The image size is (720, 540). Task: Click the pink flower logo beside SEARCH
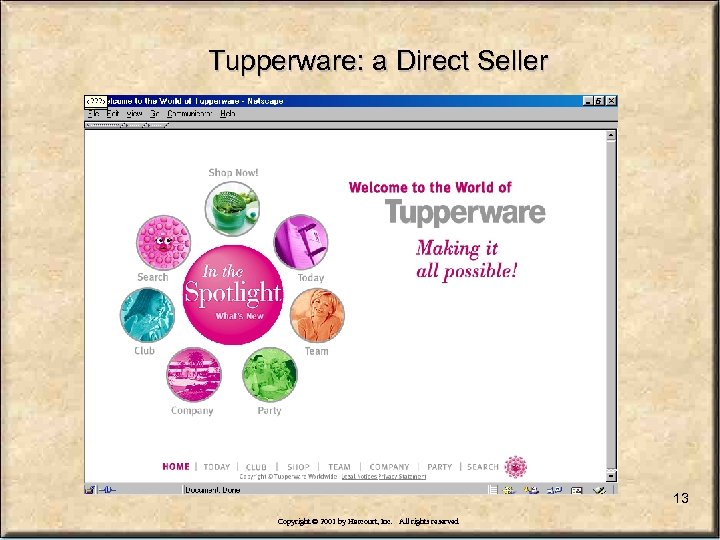pyautogui.click(x=516, y=467)
